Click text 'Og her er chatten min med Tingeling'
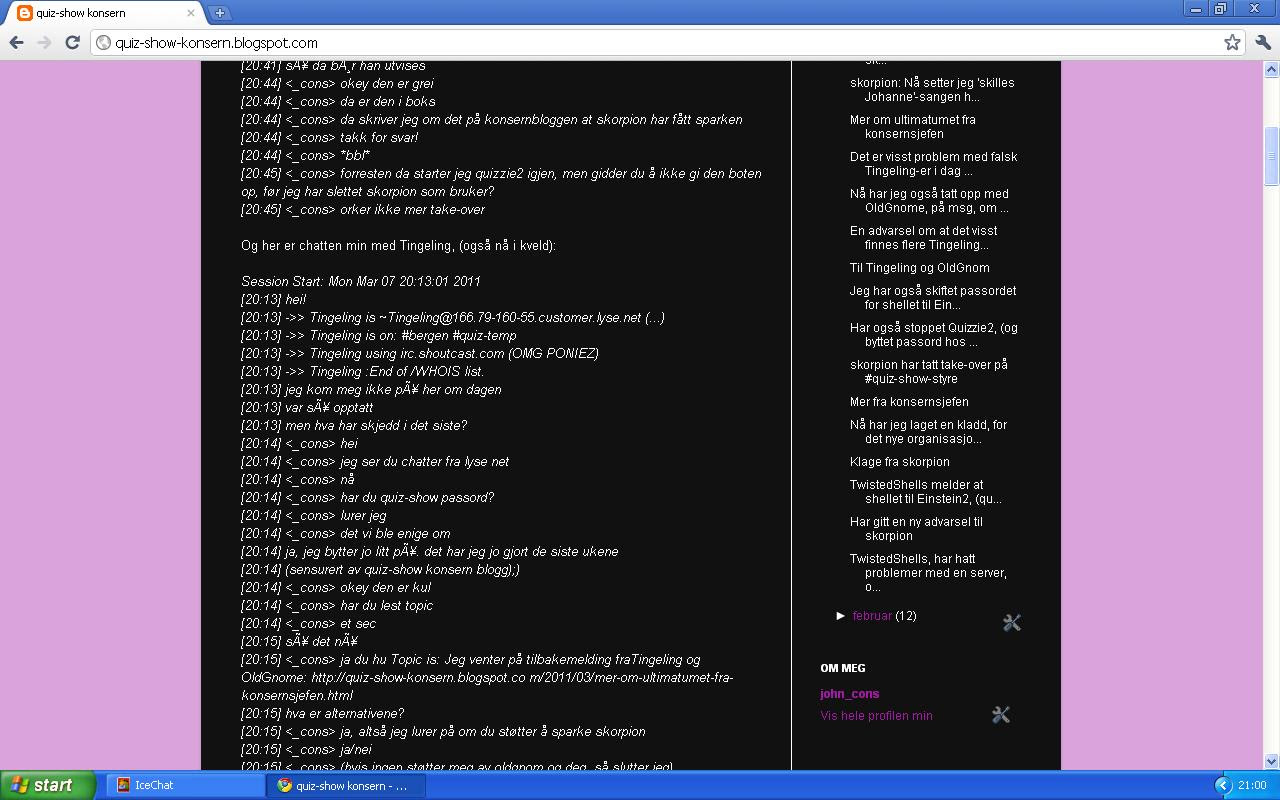 click(398, 246)
